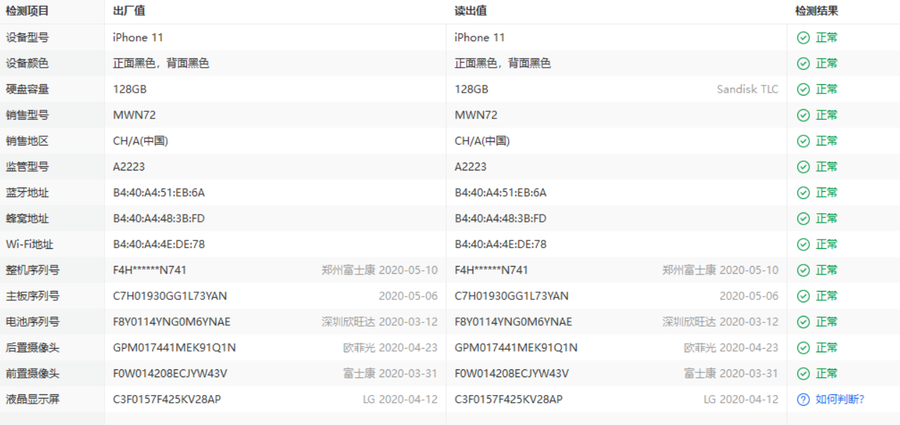
Task: Select the 蜂窝地址 row label
Action: click(x=27, y=219)
